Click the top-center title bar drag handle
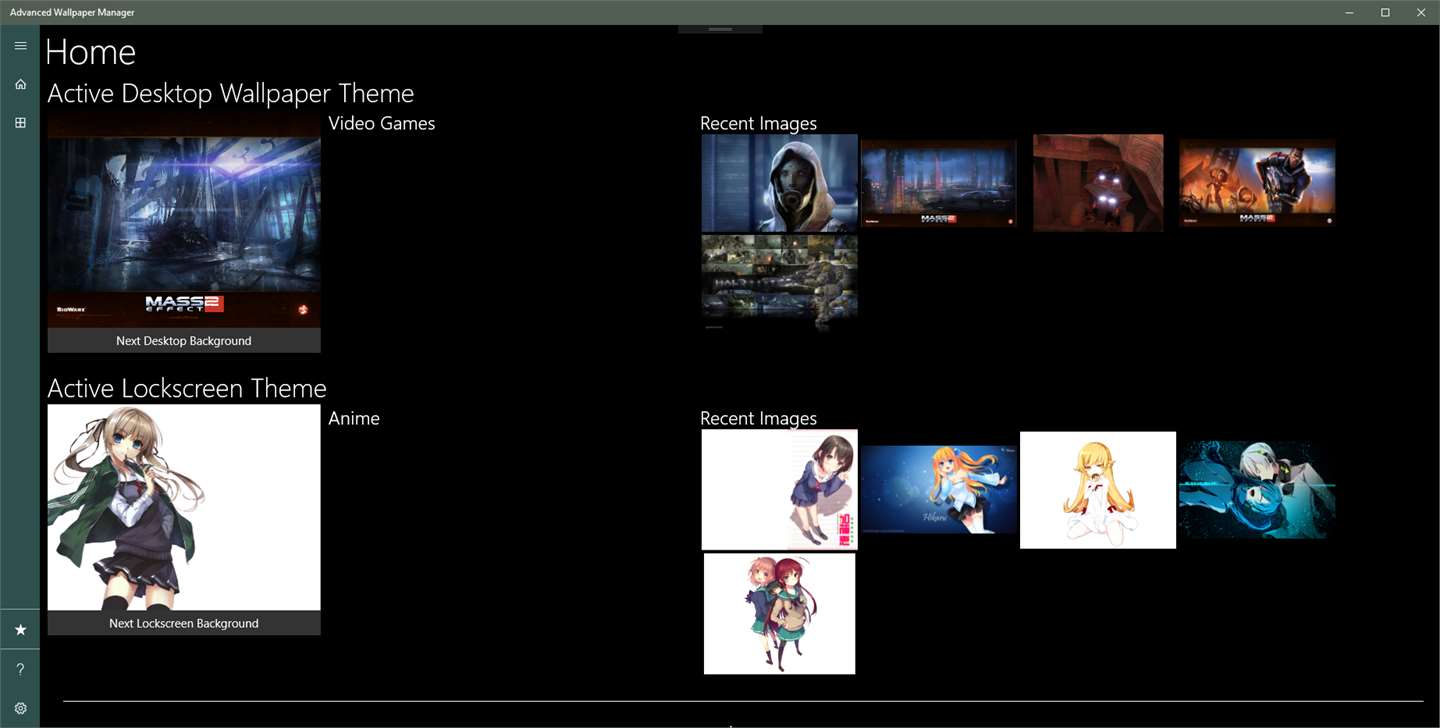 pos(720,29)
